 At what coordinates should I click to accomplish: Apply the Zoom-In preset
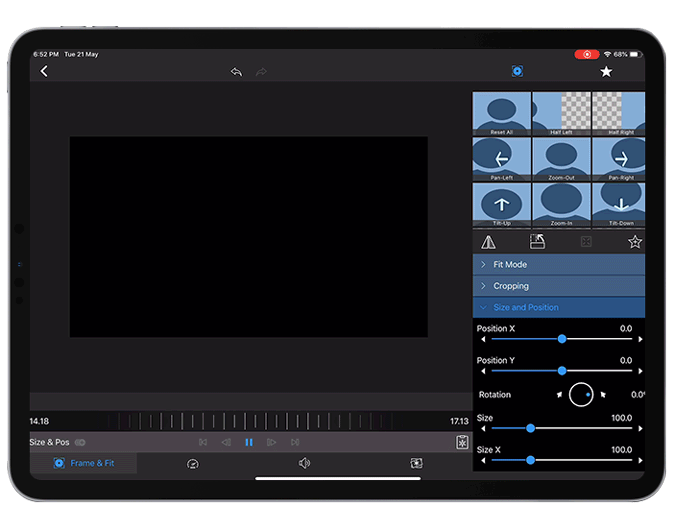561,205
